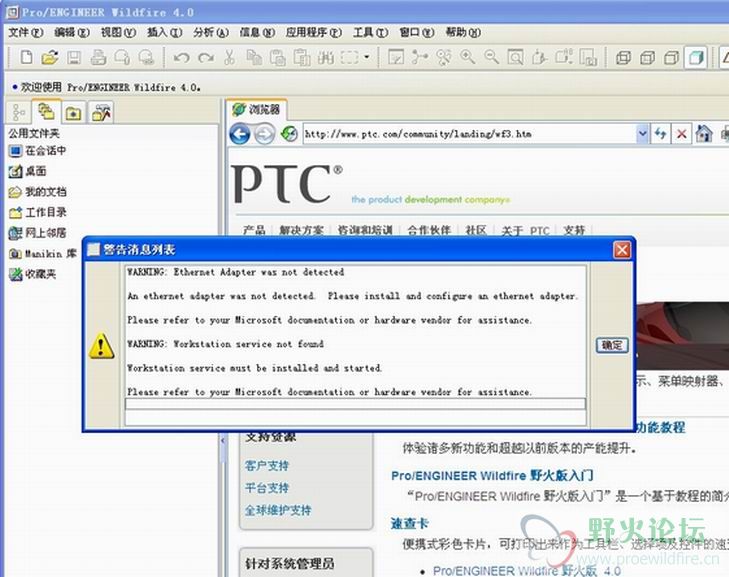Viewport: 729px width, 577px height.
Task: Open 全球维护支持 link
Action: coord(278,510)
